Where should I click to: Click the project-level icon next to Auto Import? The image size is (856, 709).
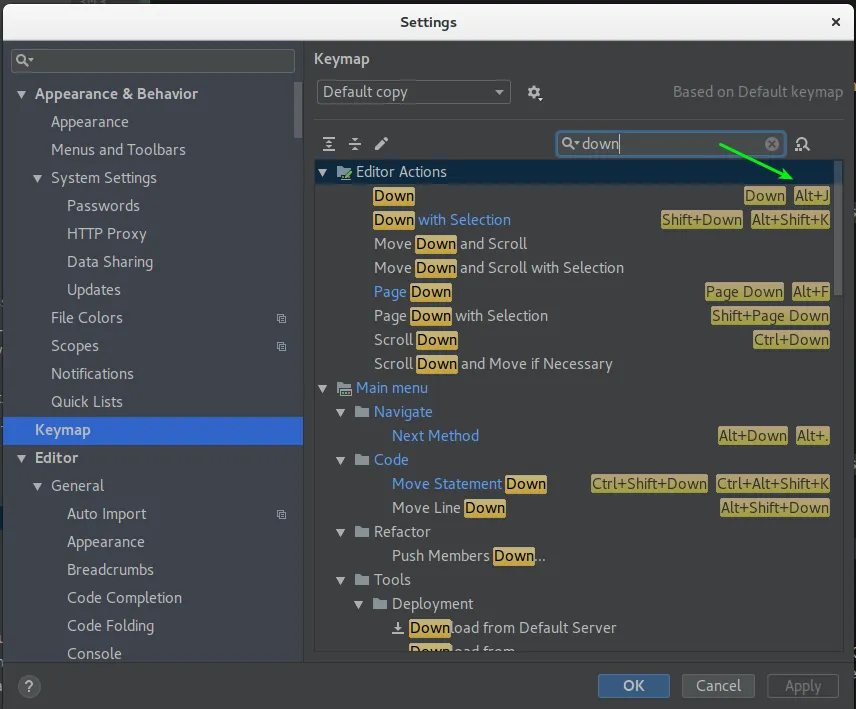pyautogui.click(x=281, y=515)
